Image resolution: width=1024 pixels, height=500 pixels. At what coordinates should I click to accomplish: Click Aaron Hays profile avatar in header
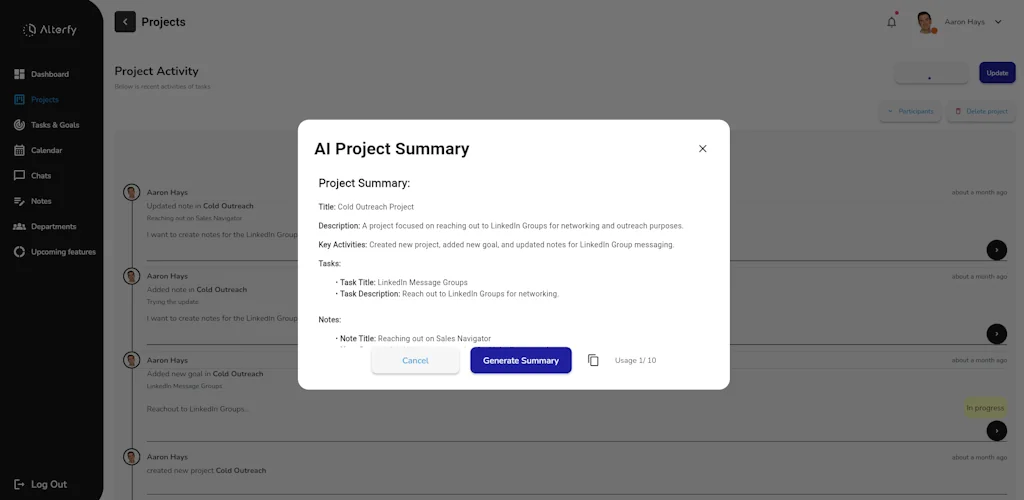click(x=926, y=22)
